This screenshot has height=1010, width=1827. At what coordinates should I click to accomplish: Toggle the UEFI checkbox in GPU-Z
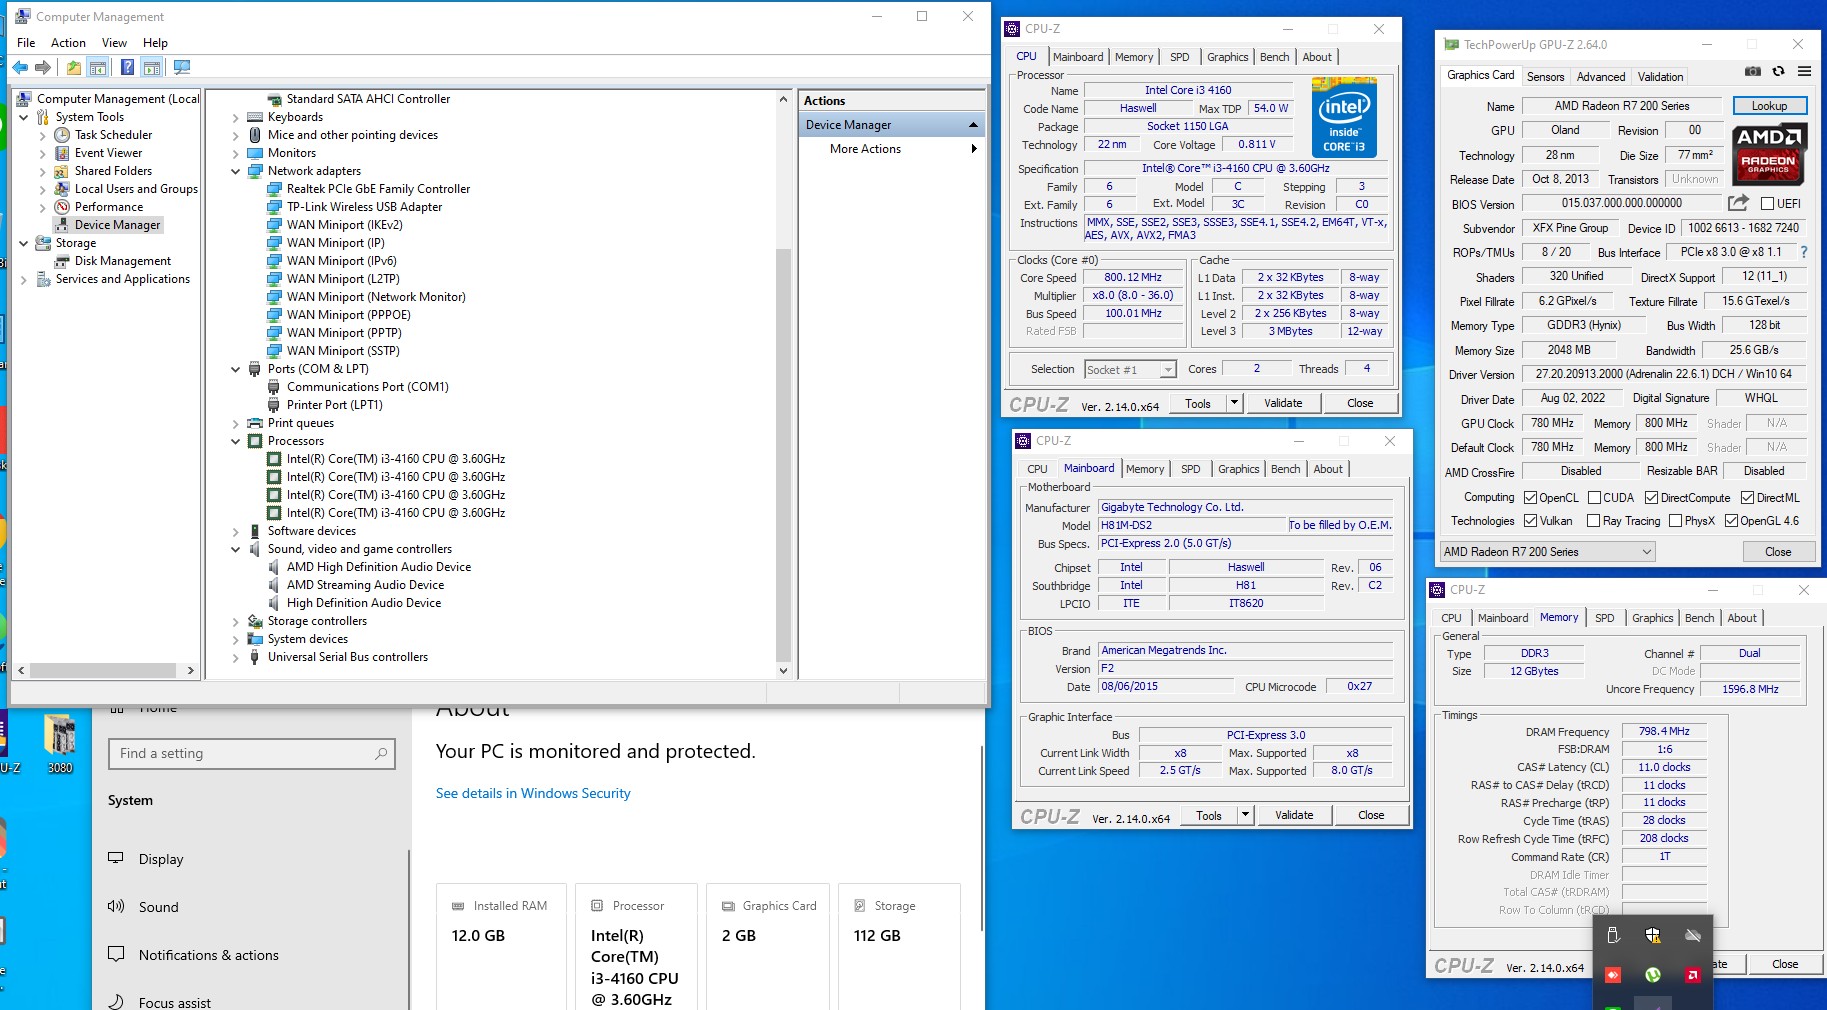pos(1767,204)
